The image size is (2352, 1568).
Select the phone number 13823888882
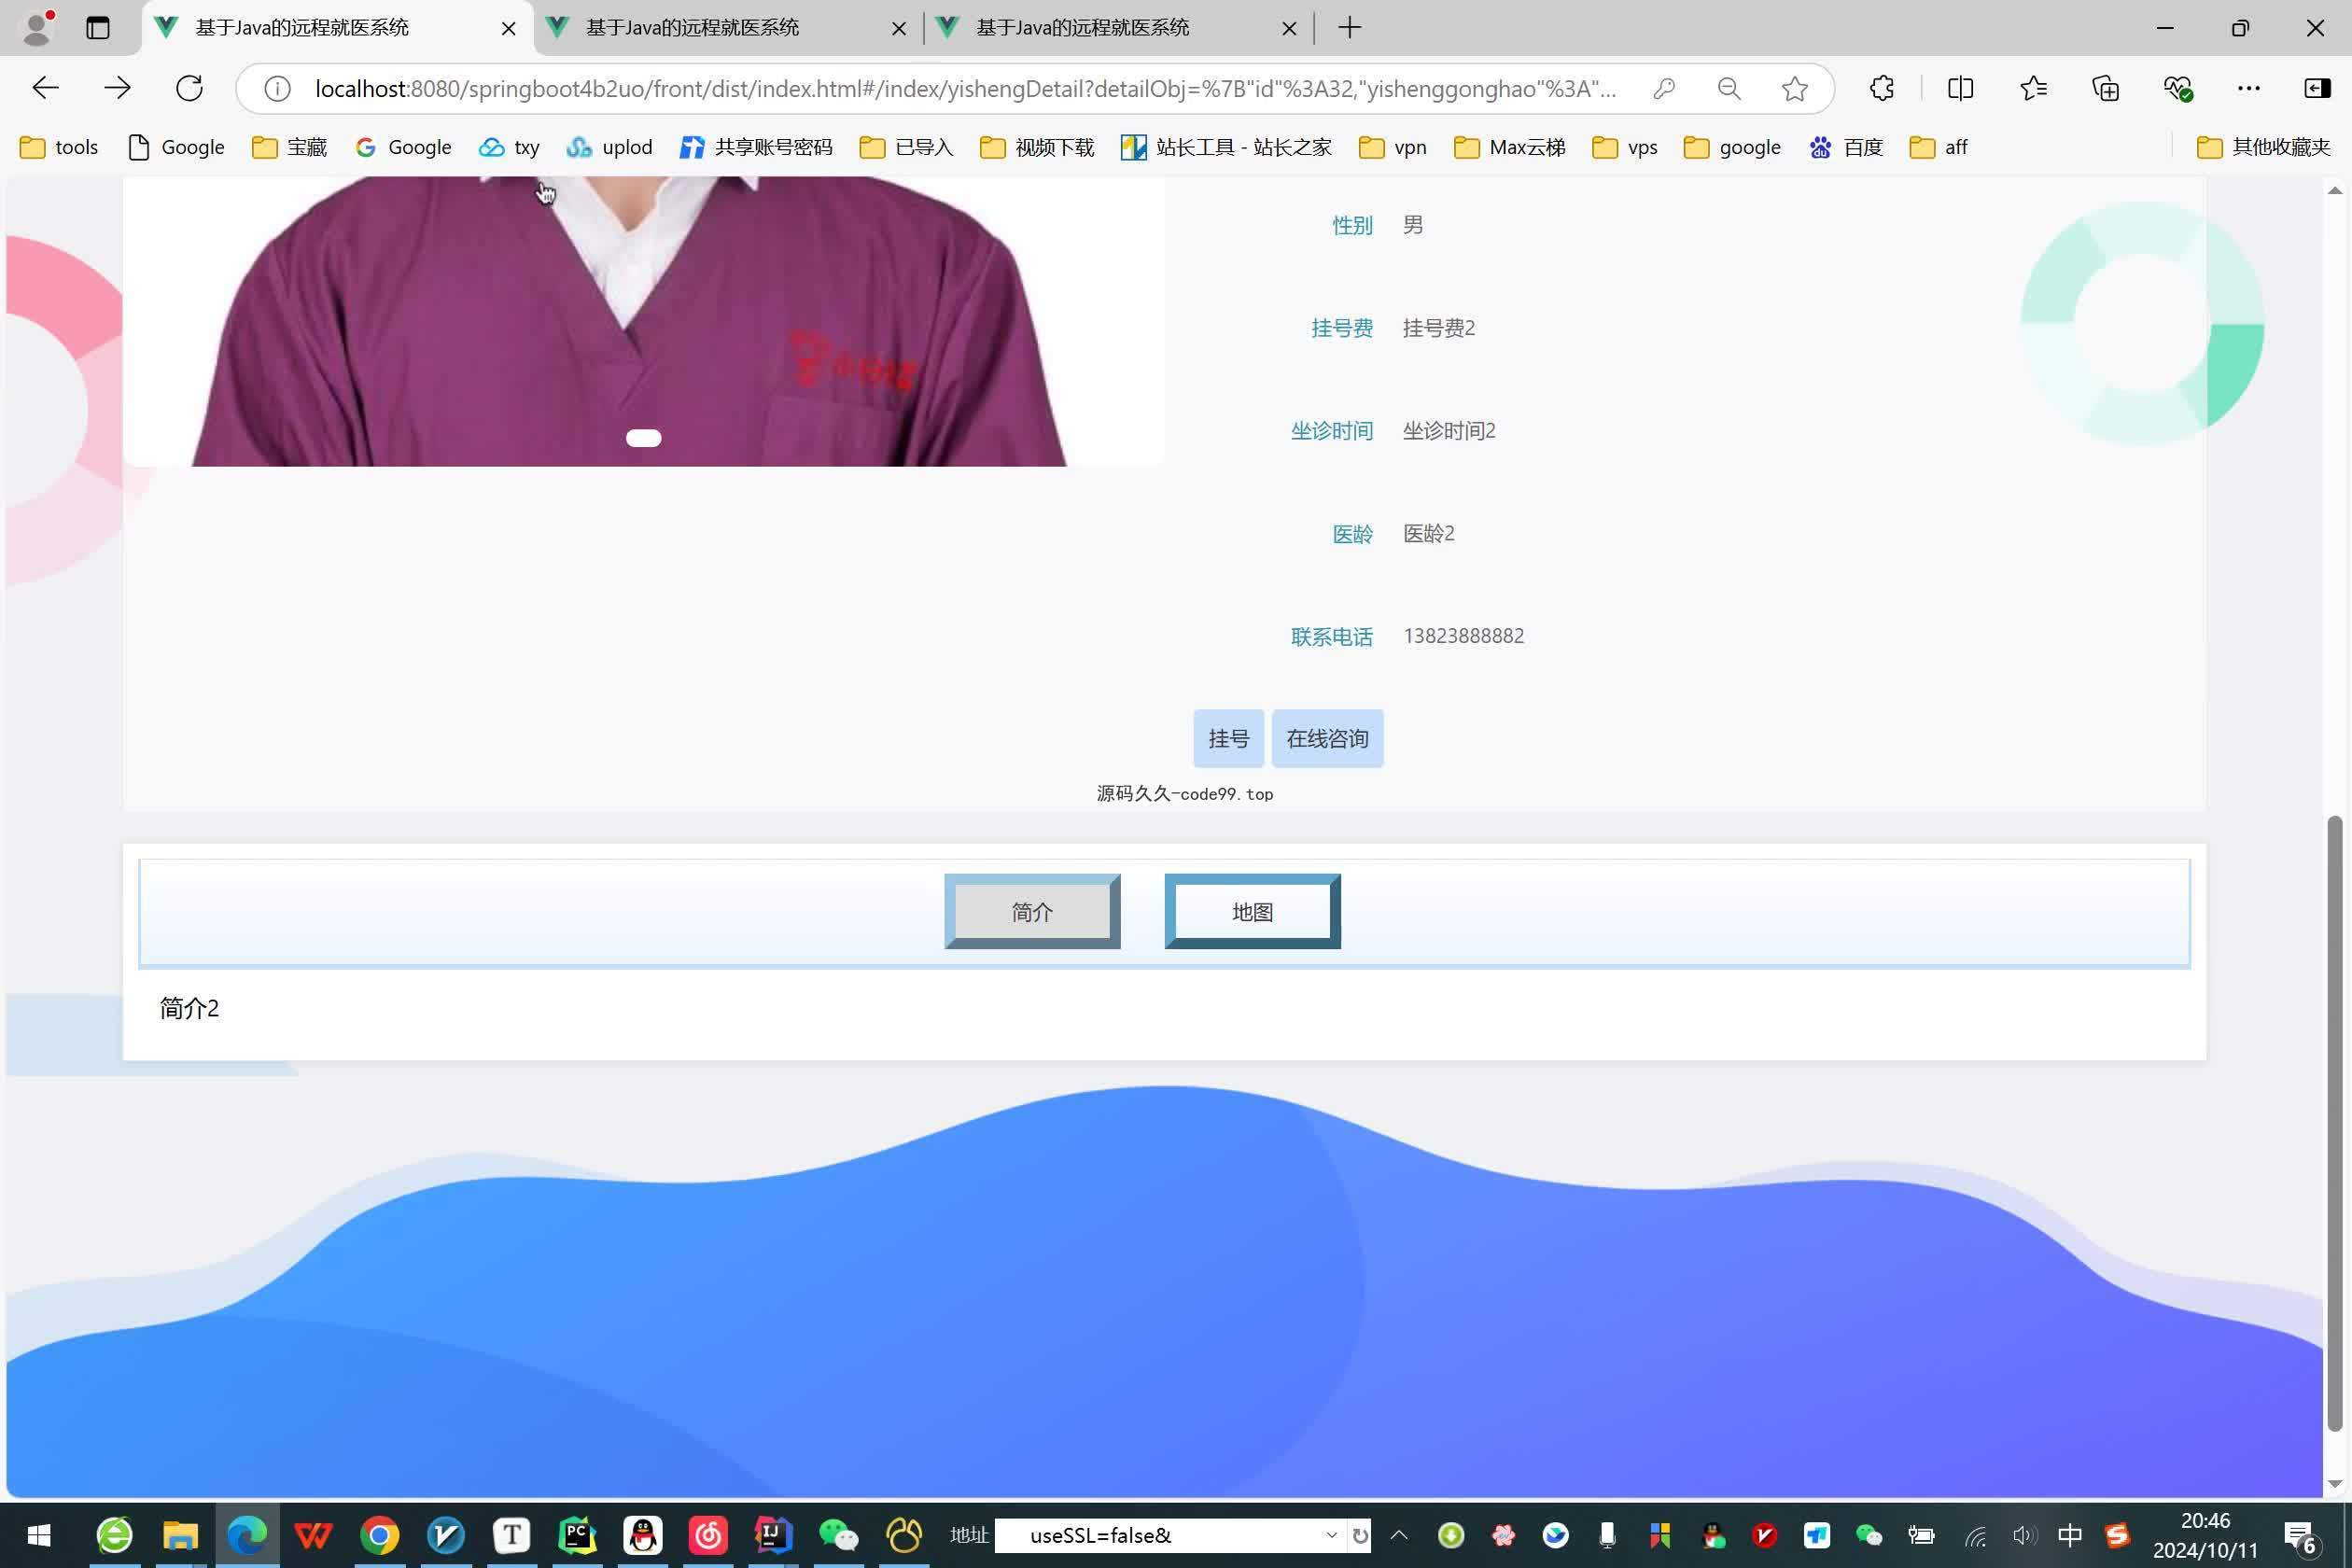(1463, 636)
